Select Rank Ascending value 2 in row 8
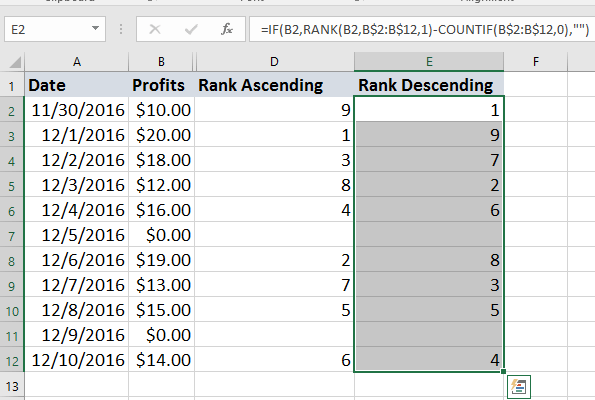 [x=274, y=260]
